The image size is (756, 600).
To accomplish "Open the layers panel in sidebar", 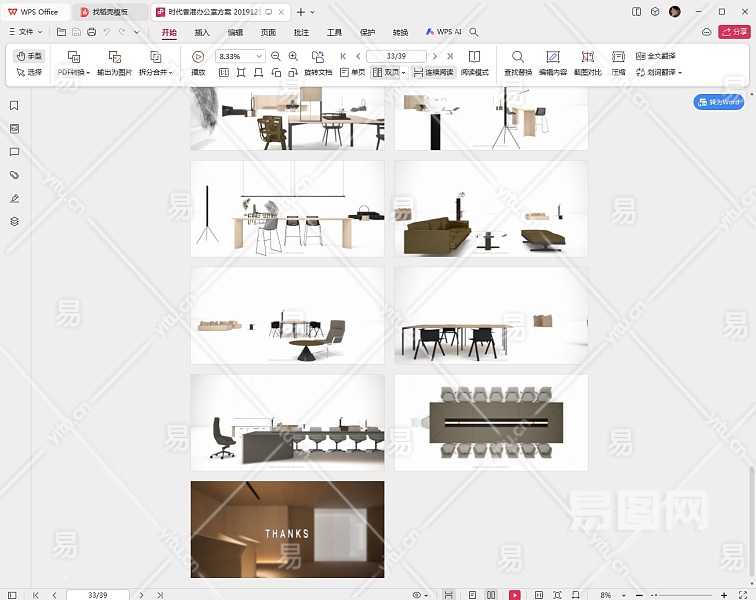I will point(14,221).
